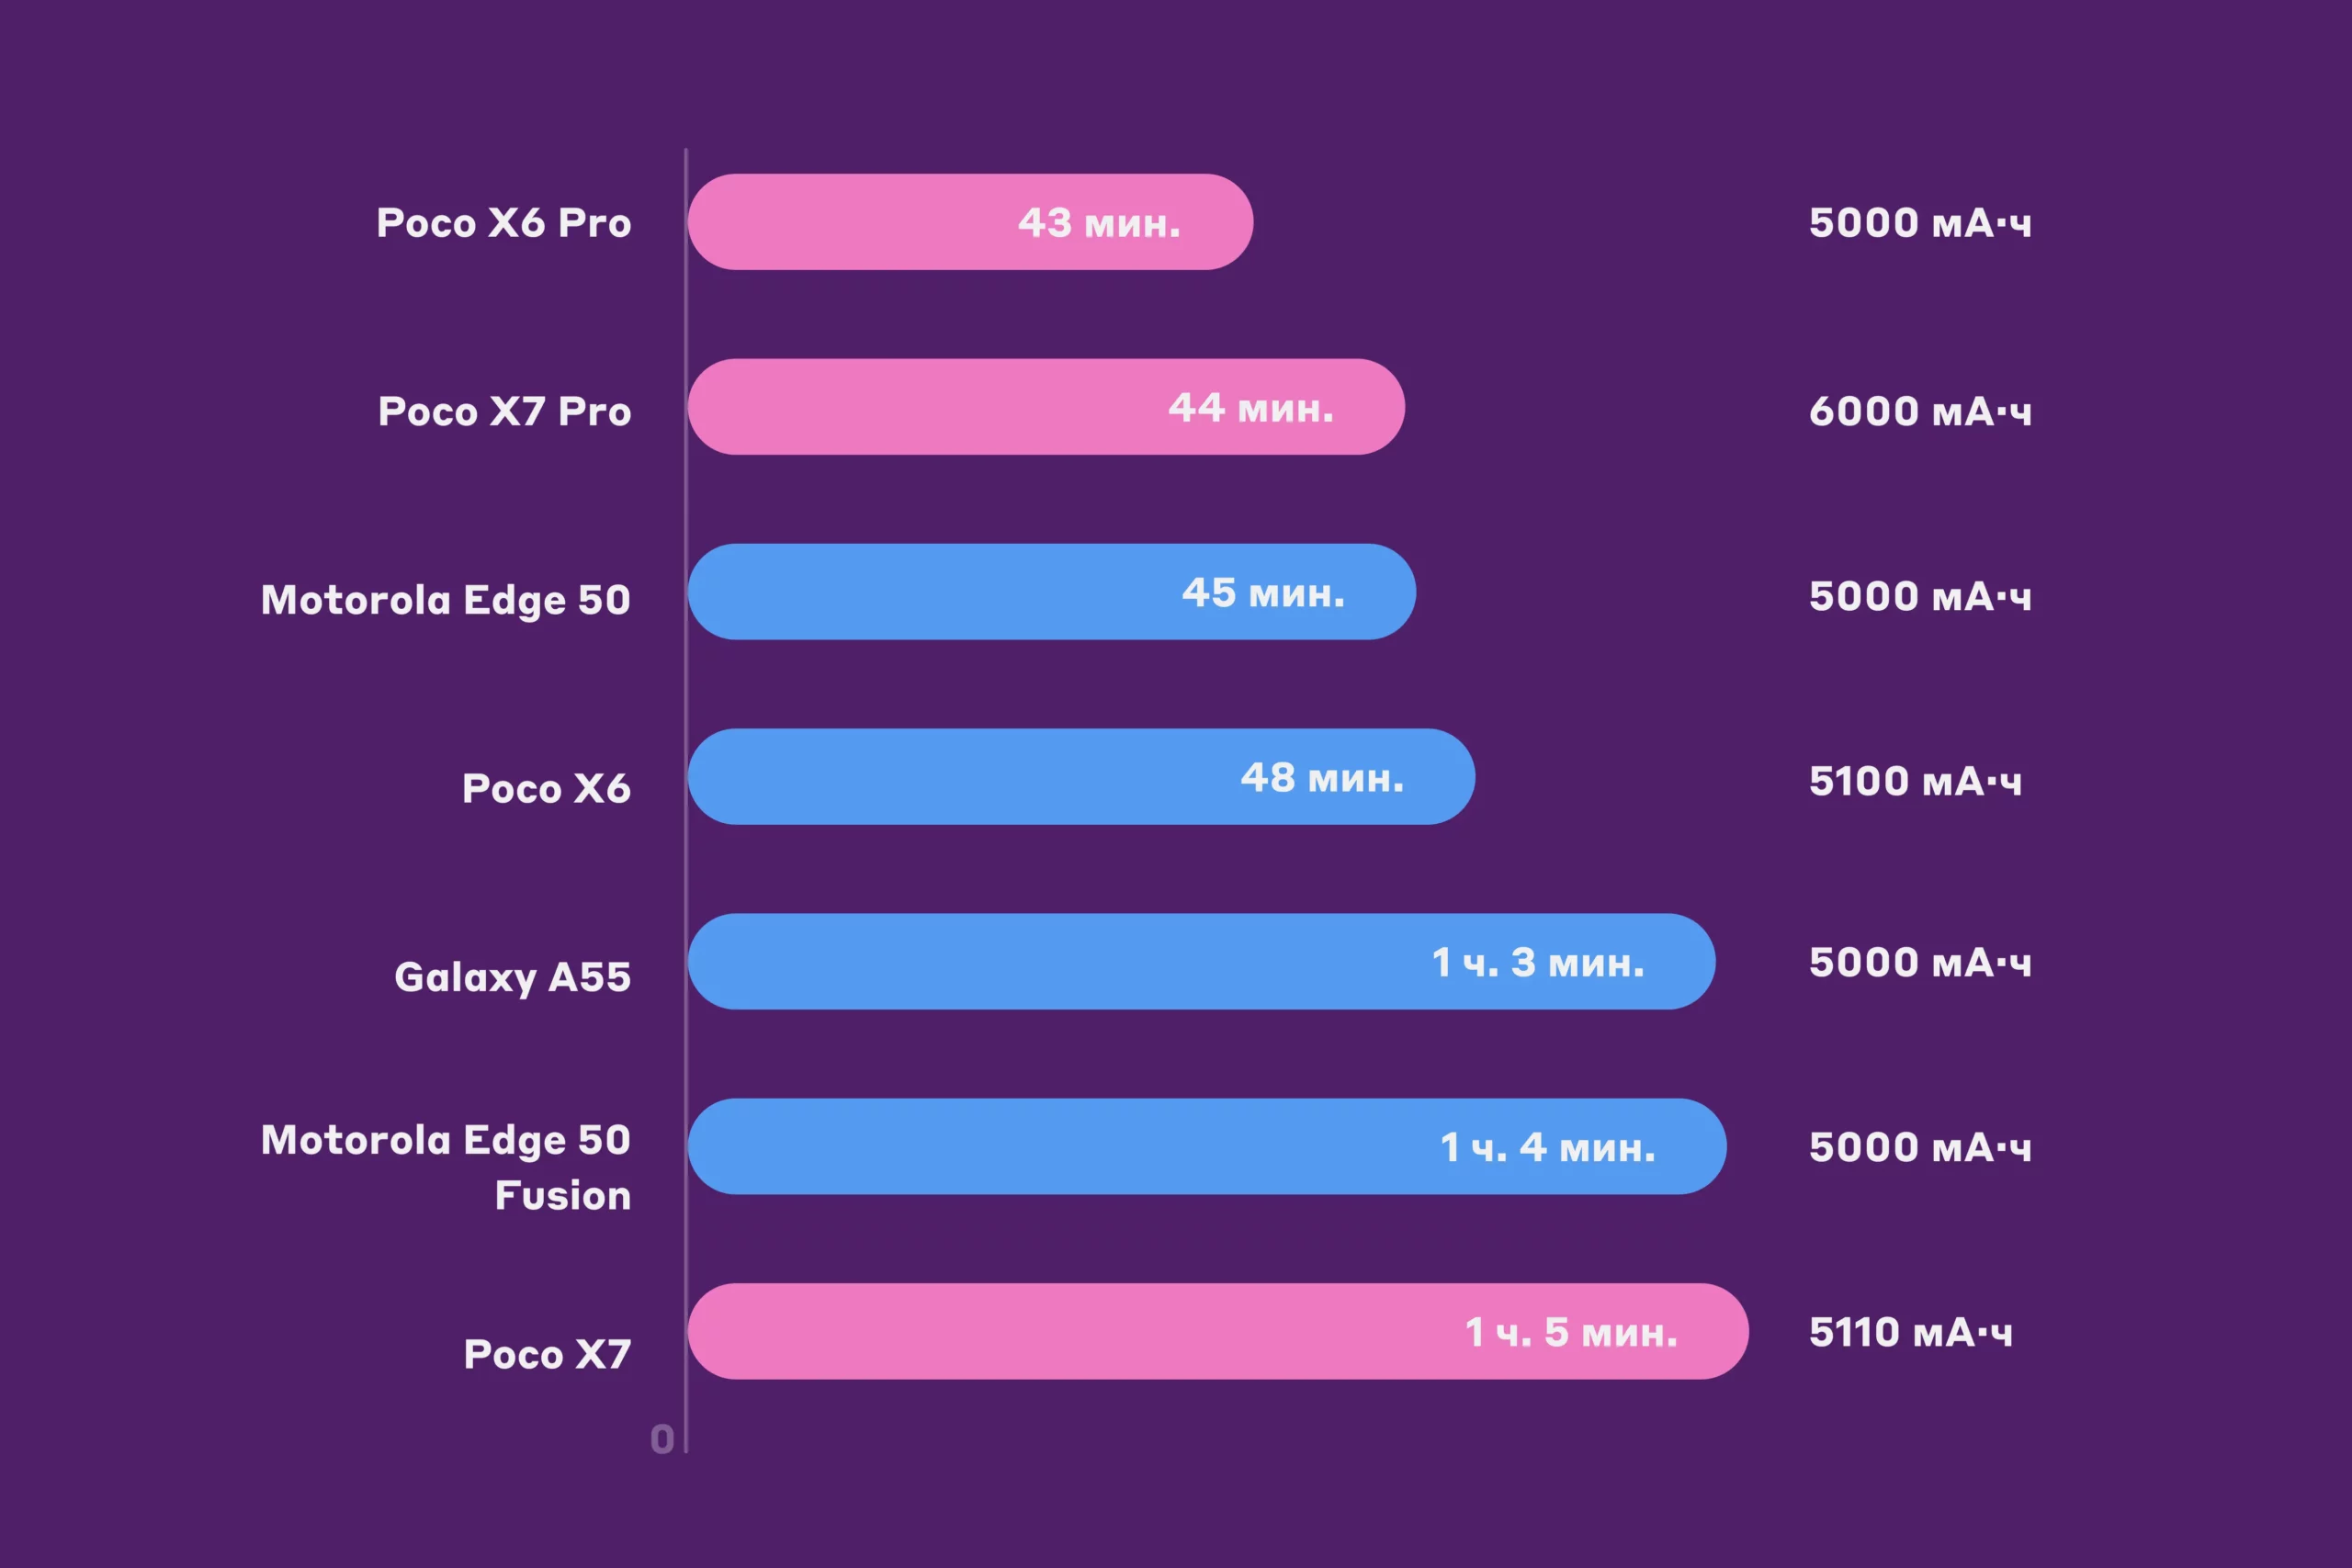Click the 48 мин. blue bar
The width and height of the screenshot is (2352, 1568).
pyautogui.click(x=1080, y=777)
